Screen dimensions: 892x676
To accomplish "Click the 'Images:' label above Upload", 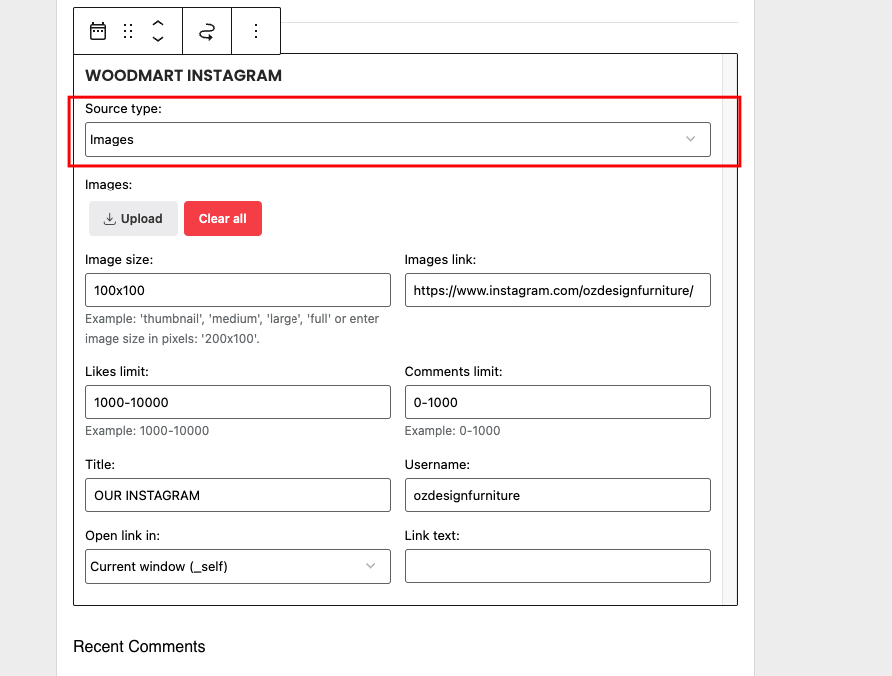I will [x=109, y=184].
